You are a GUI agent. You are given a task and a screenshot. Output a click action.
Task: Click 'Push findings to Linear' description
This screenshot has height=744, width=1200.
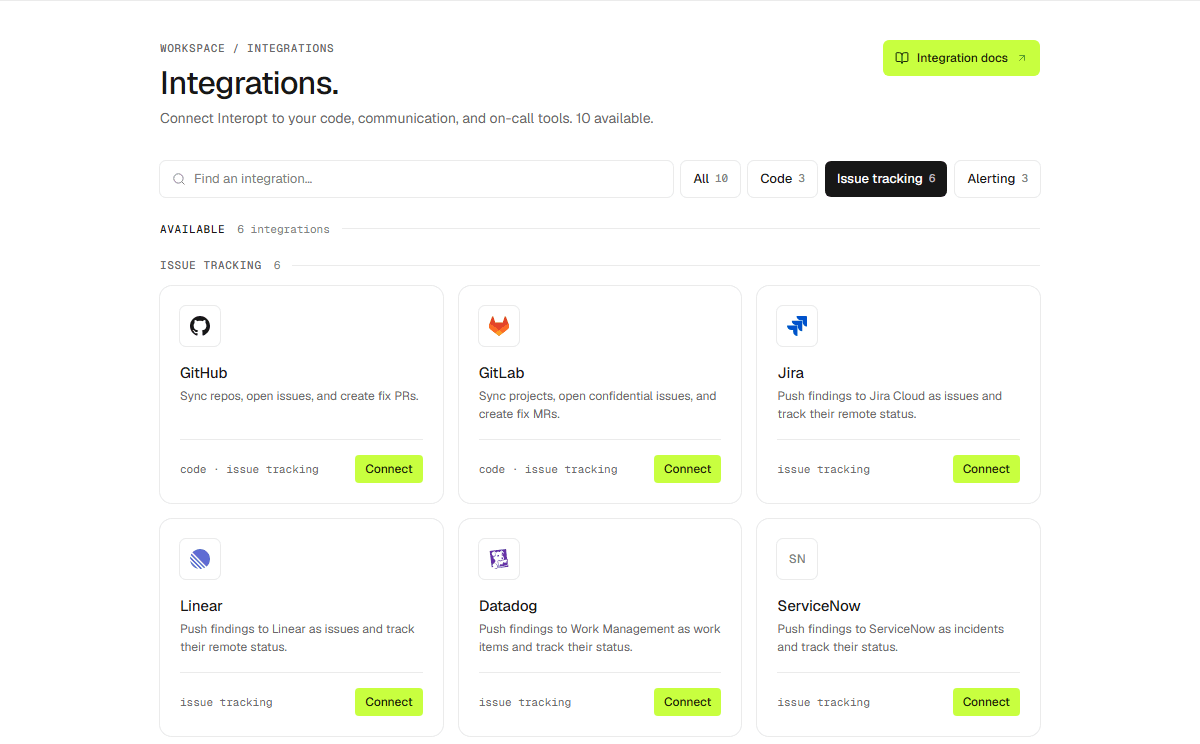(297, 638)
